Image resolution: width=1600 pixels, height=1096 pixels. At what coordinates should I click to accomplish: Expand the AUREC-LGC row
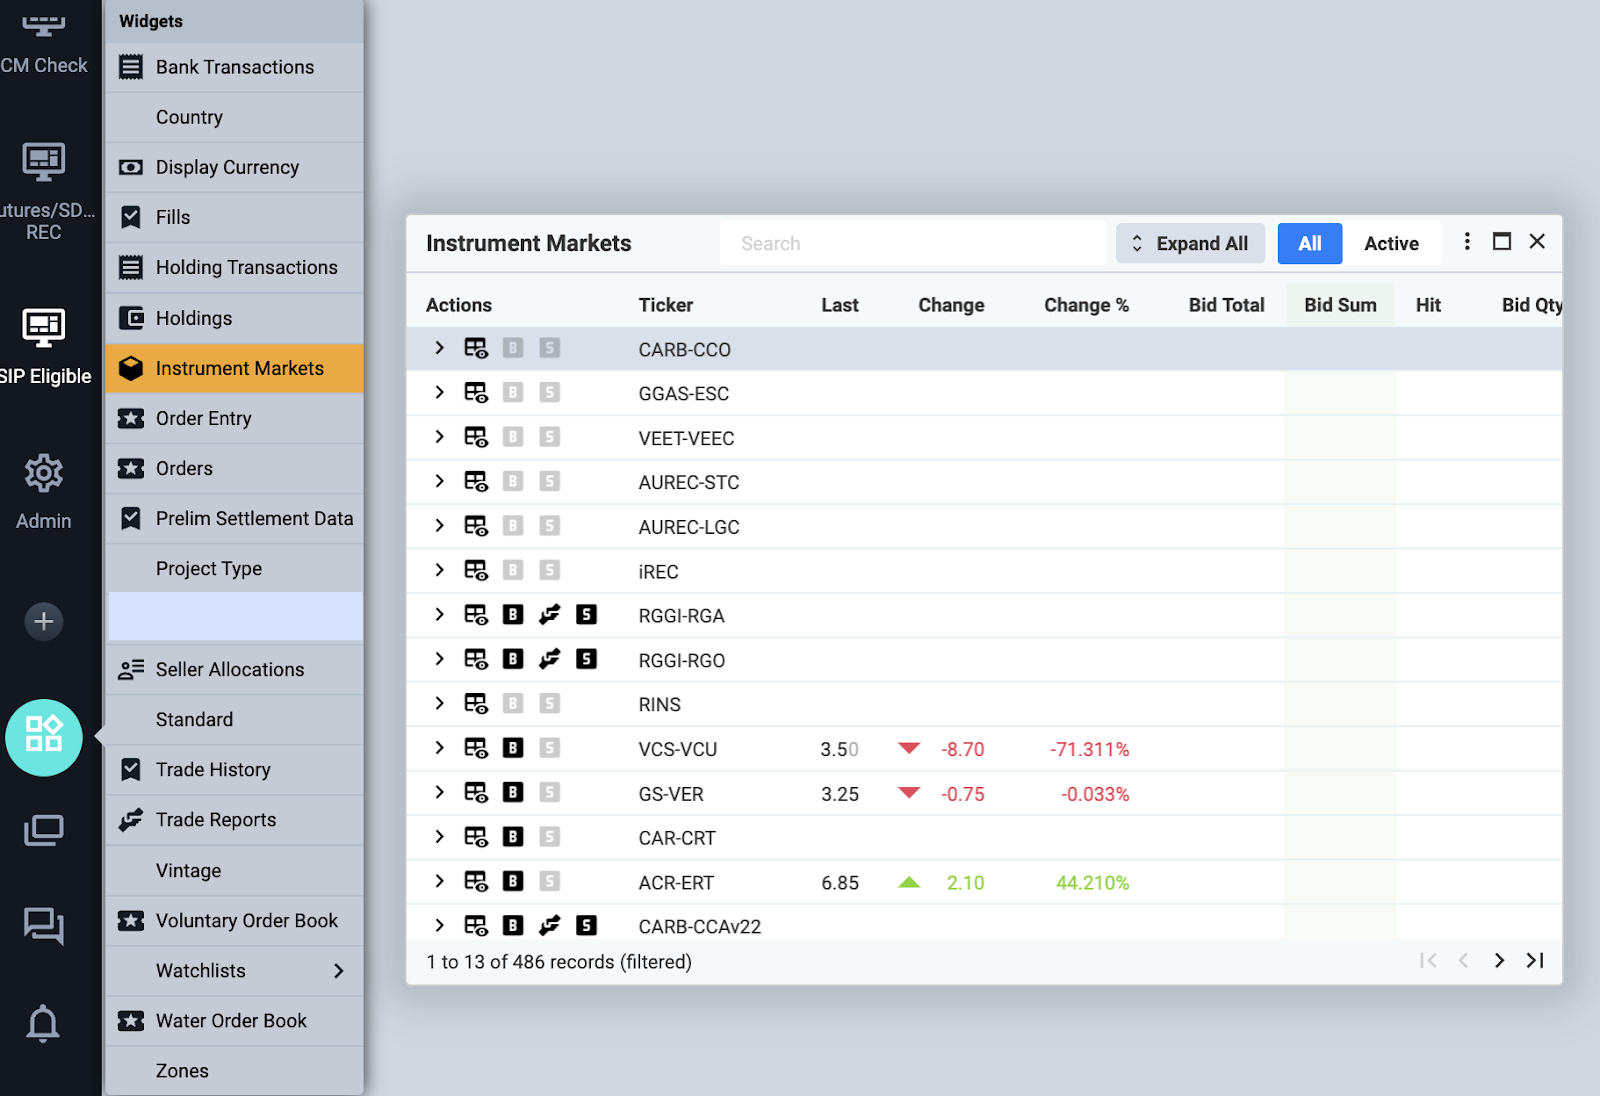coord(439,525)
